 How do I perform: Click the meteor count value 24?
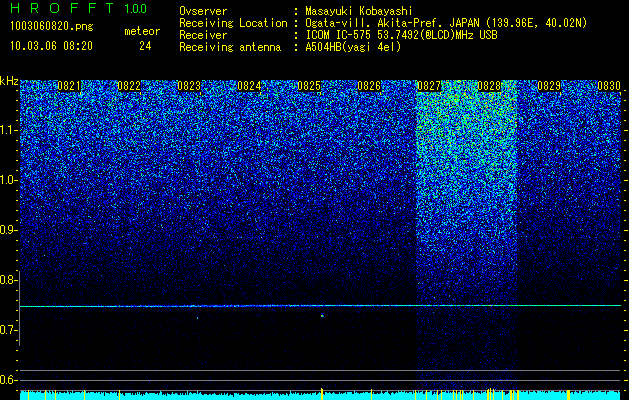[145, 46]
